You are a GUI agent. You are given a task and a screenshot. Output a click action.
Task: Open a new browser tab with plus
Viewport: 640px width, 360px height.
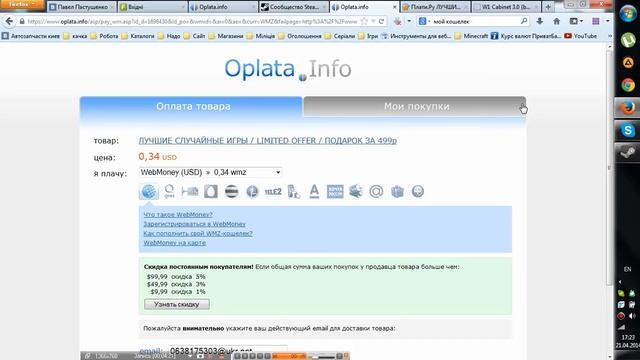(x=548, y=7)
